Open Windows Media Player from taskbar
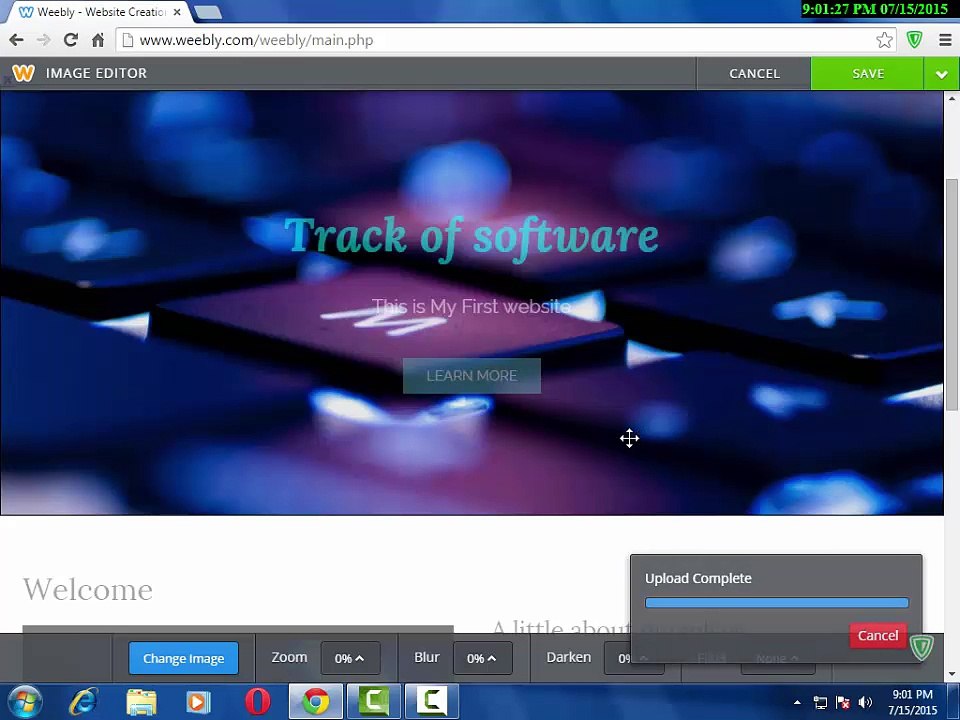960x720 pixels. [x=198, y=702]
